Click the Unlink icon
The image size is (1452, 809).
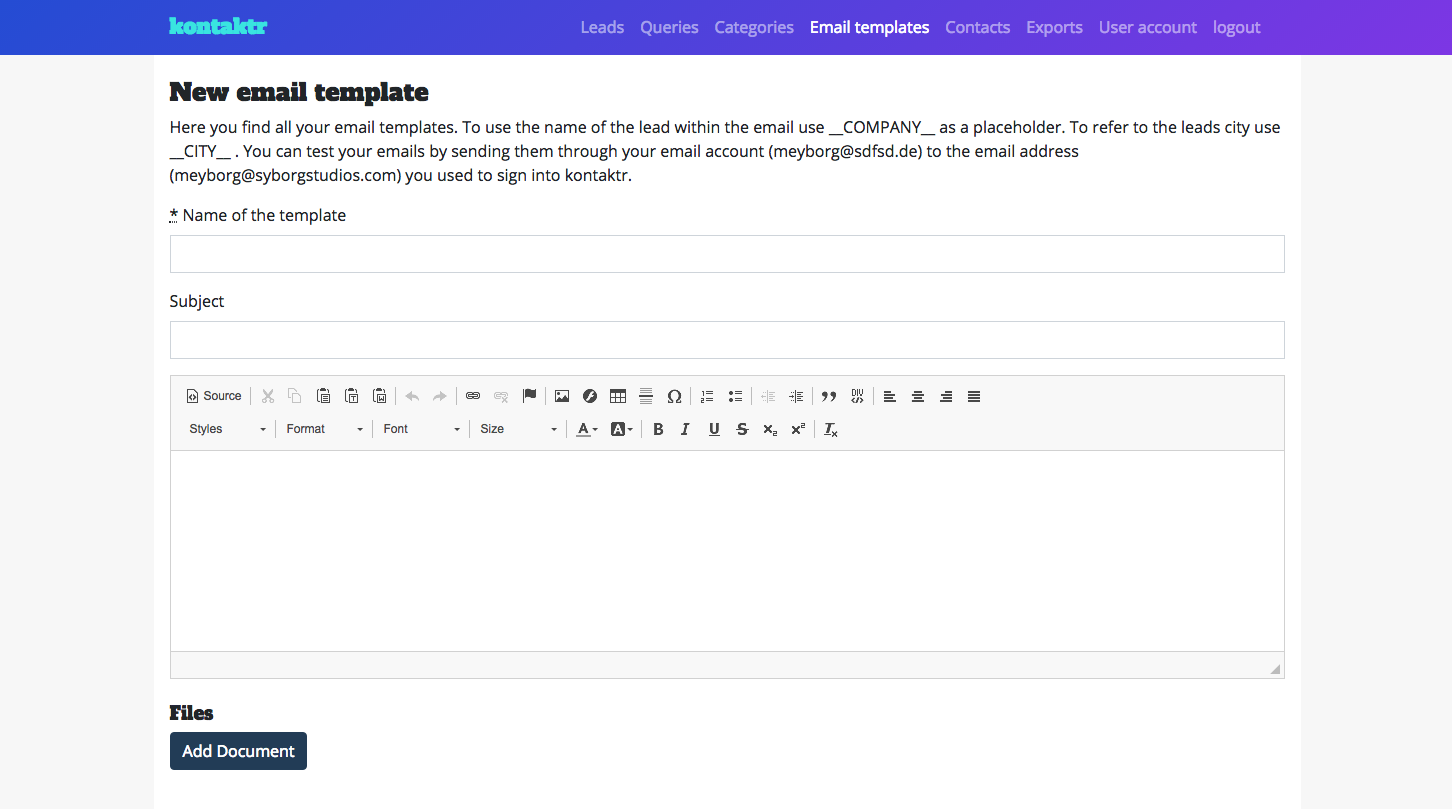coord(501,396)
